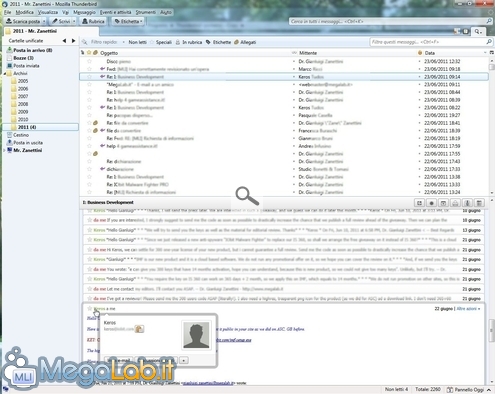
Task: Click the thread column header icon
Action: [x=83, y=53]
